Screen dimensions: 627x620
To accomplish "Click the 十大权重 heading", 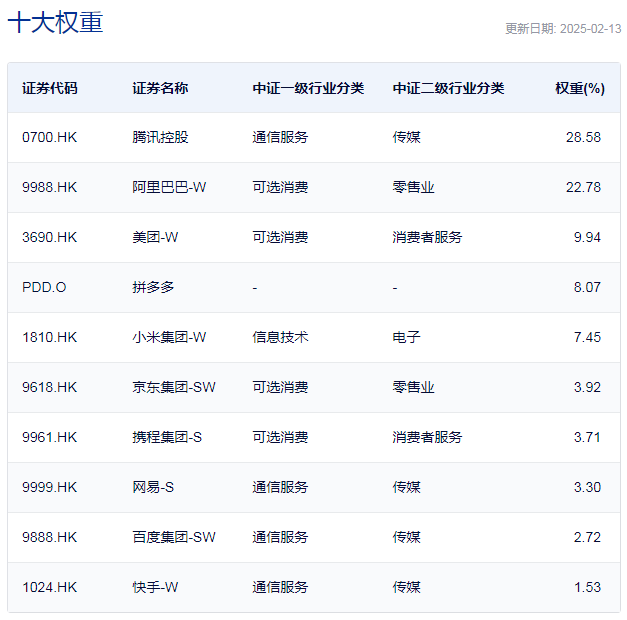I will click(56, 22).
